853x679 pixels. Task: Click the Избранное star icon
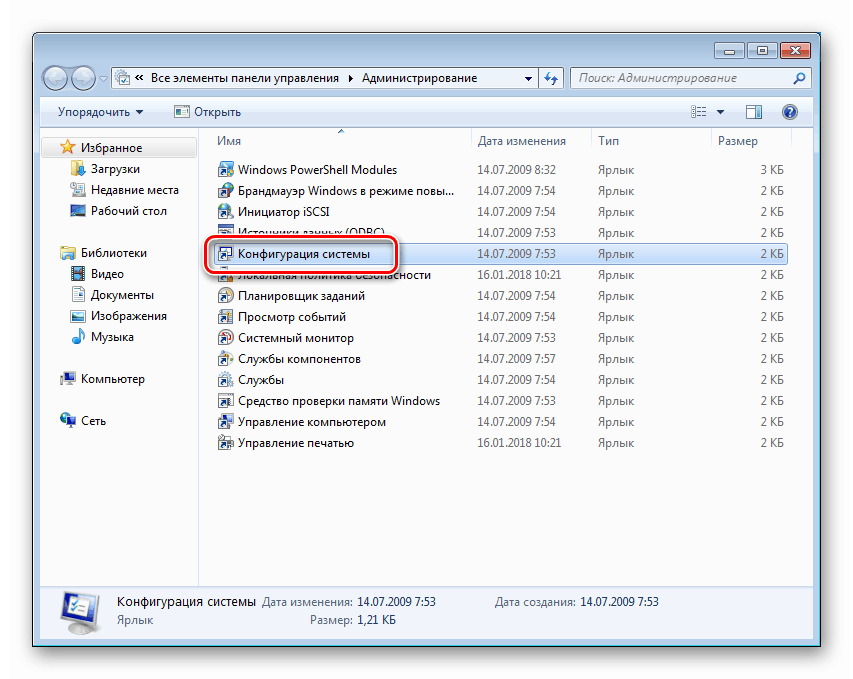coord(67,147)
